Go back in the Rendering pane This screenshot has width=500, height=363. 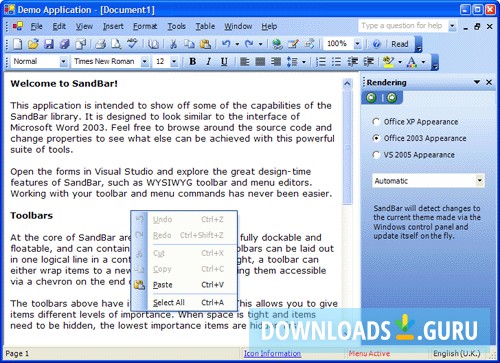pyautogui.click(x=371, y=97)
